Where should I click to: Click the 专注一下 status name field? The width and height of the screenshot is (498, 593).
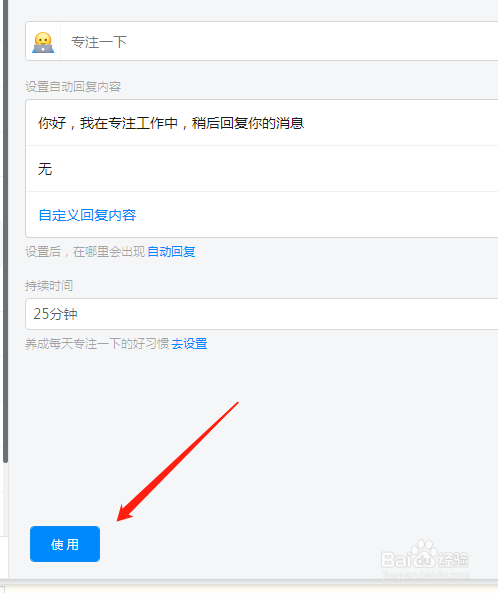(x=279, y=41)
